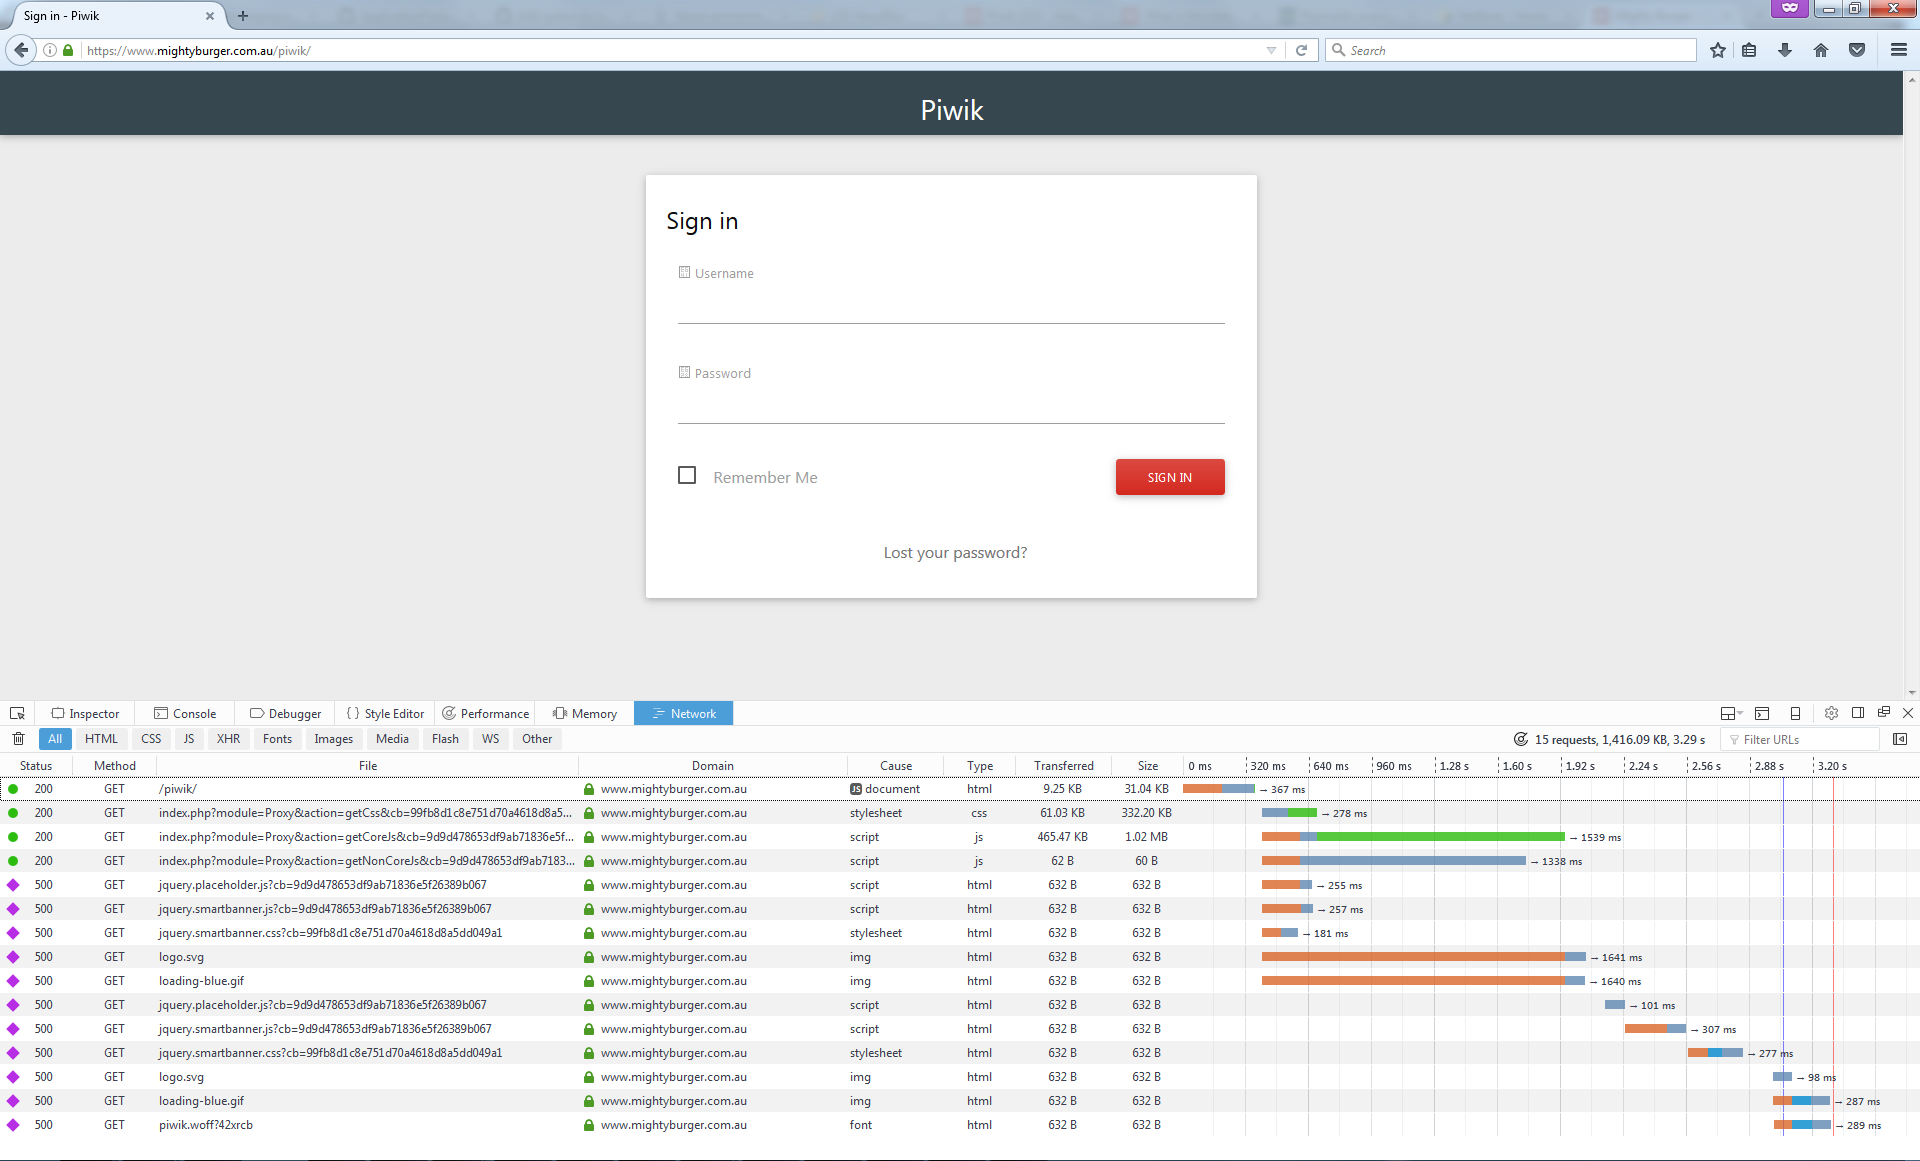Filter requests by All

[55, 739]
